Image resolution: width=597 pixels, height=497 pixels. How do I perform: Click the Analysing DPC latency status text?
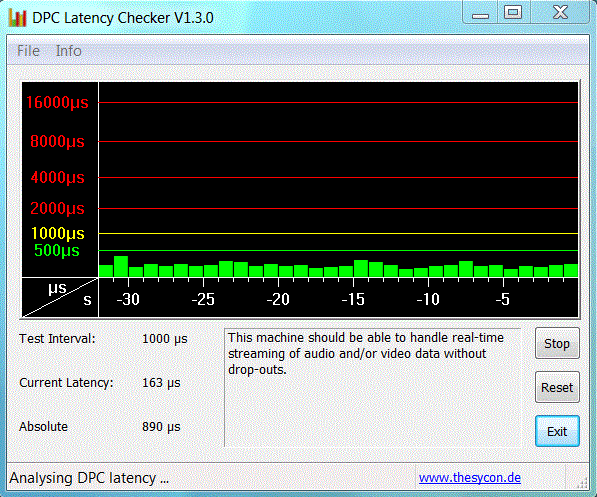tap(89, 478)
